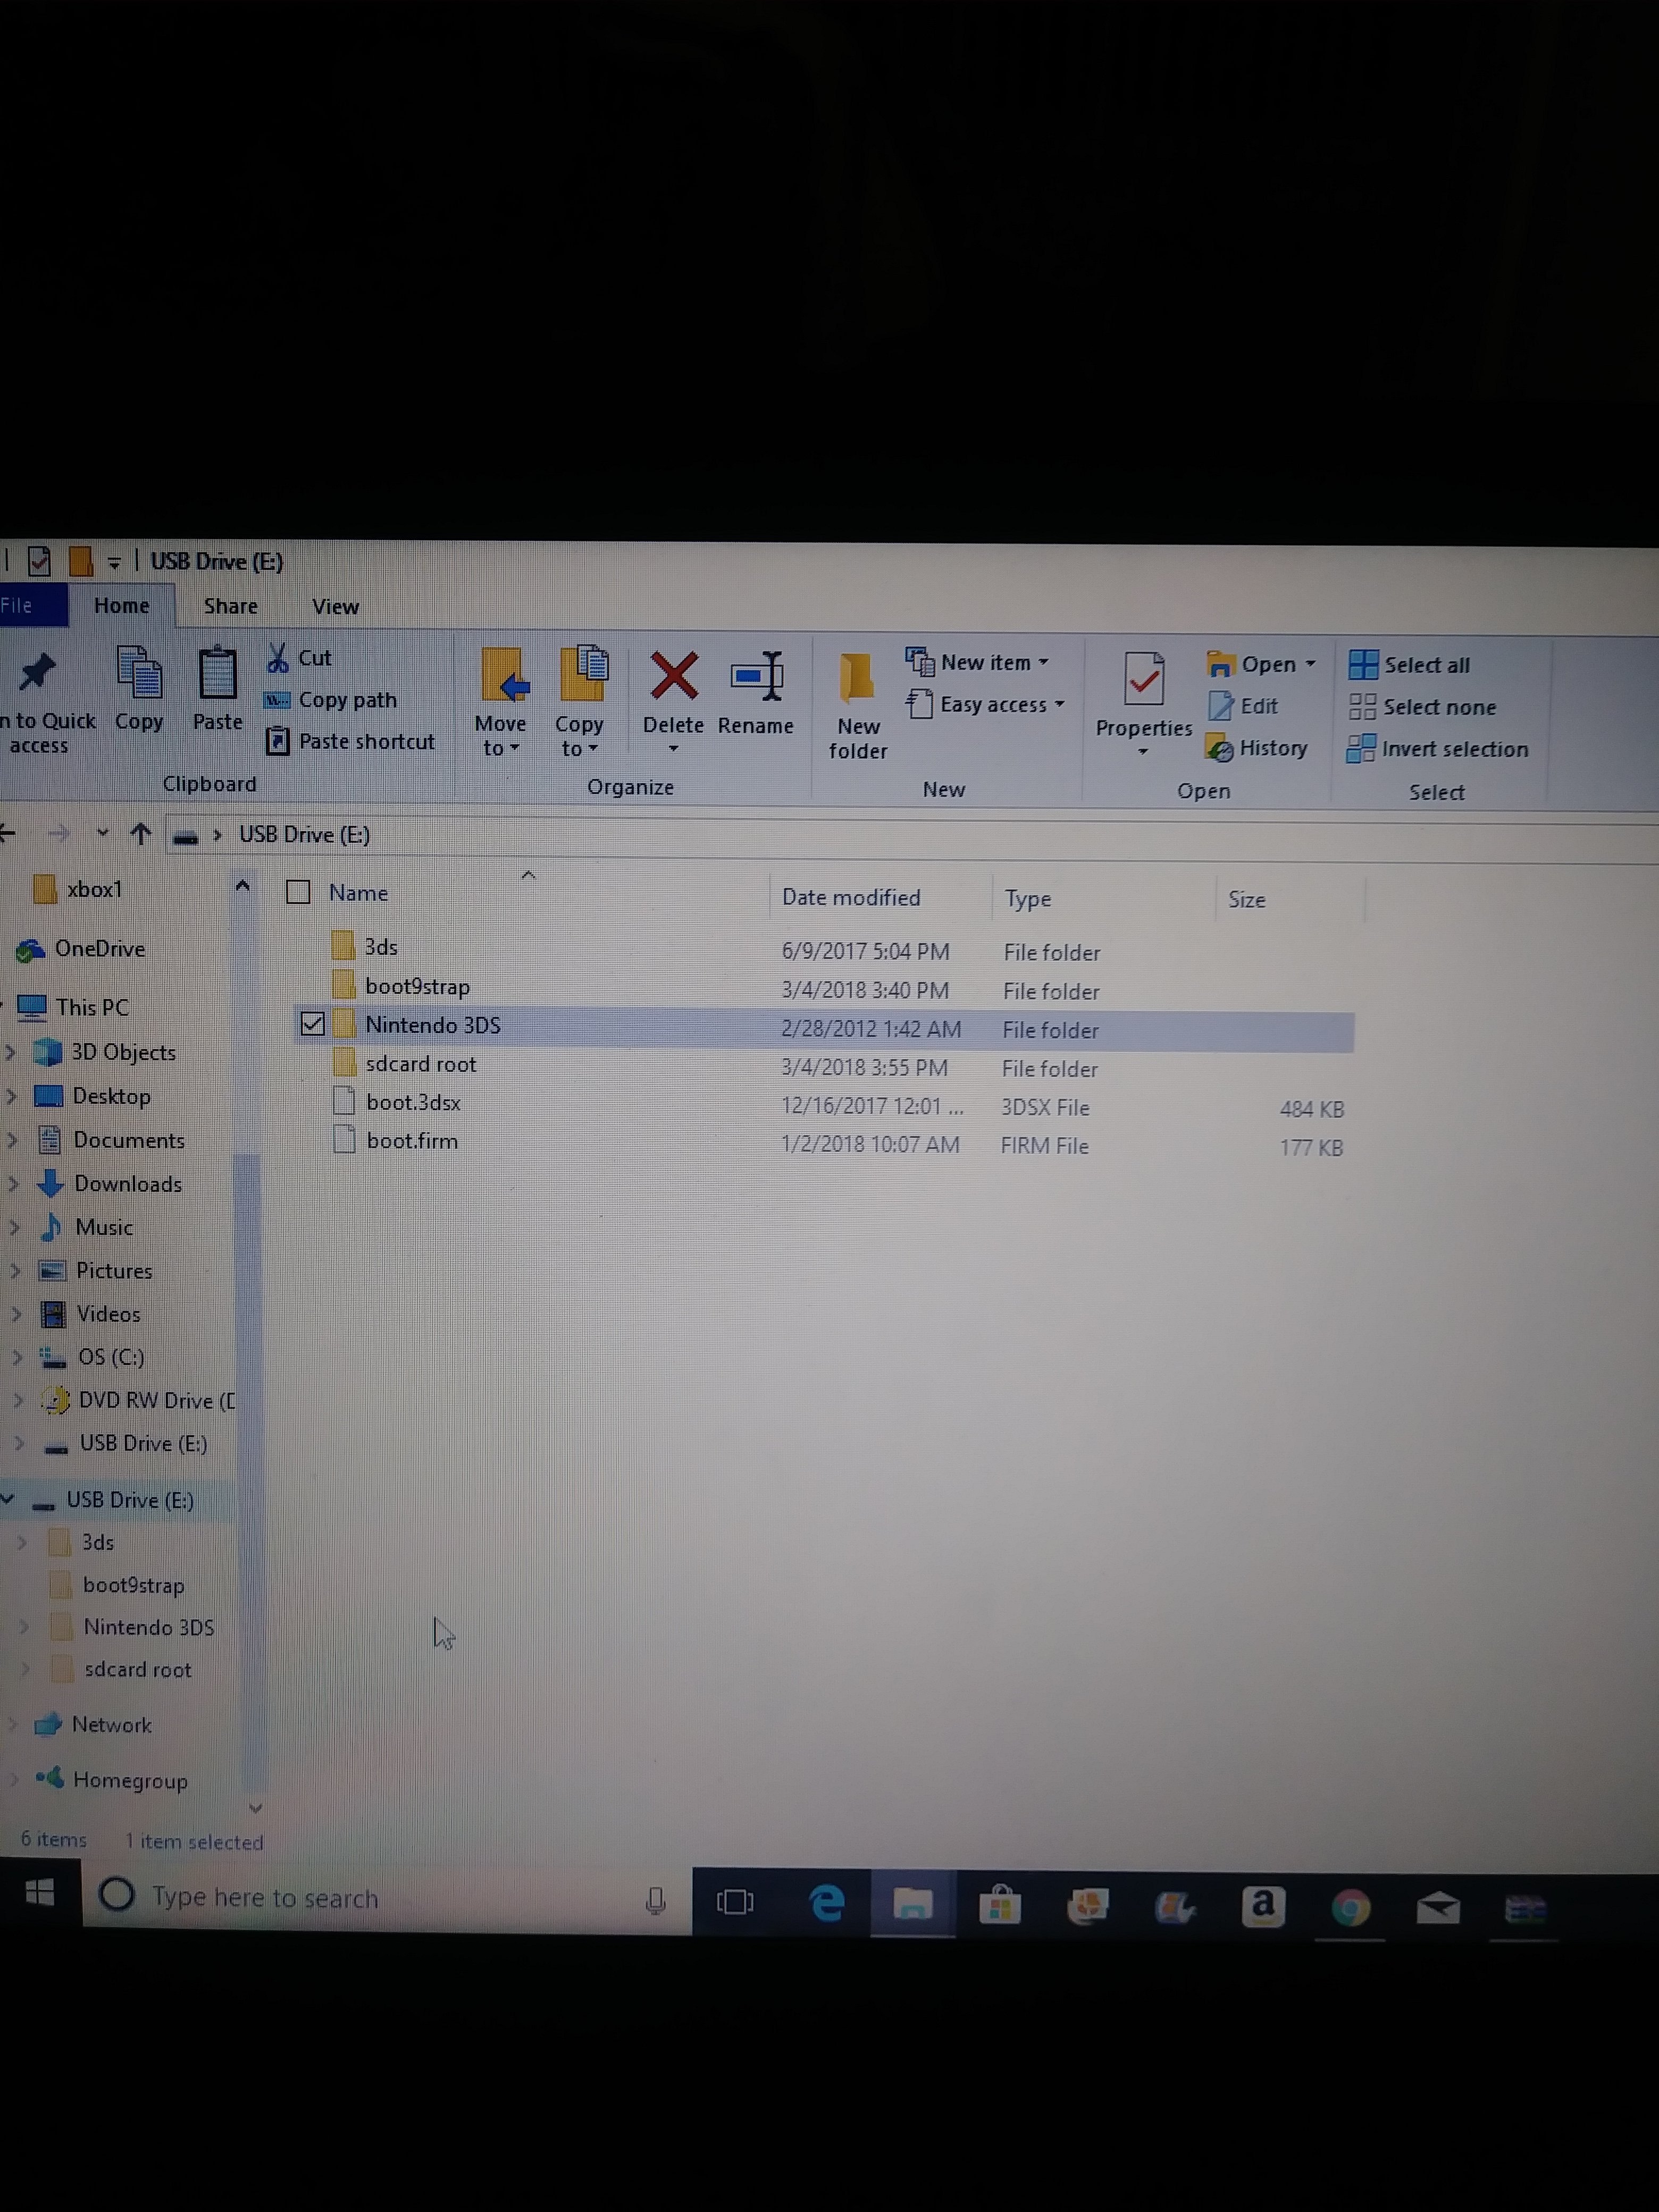Click Select none in the ribbon
Screen dimensions: 1659x2212
(1422, 707)
